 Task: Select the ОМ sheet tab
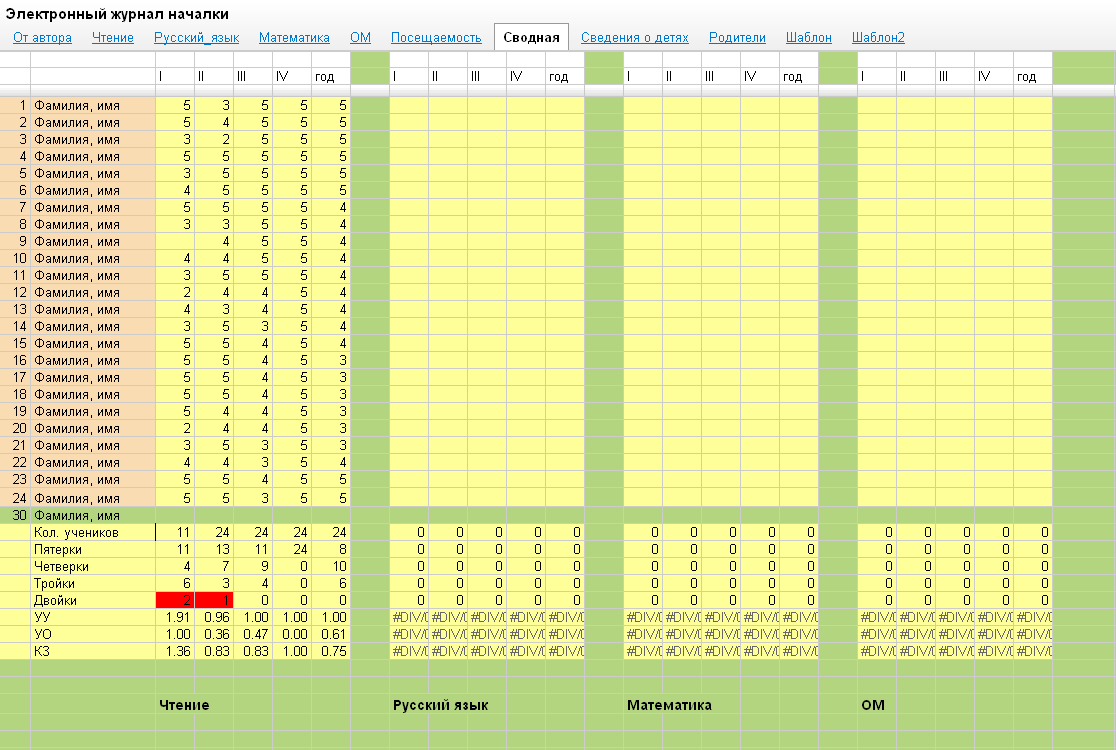click(x=360, y=38)
